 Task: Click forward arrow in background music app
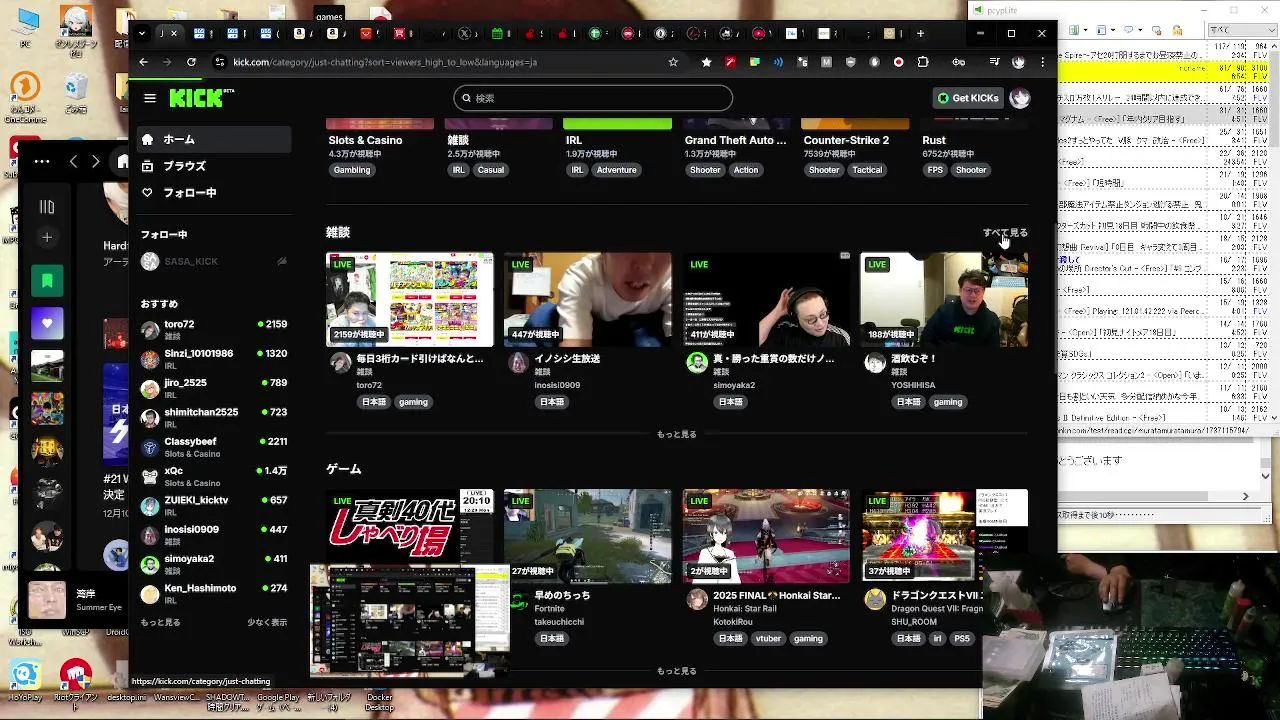(95, 161)
